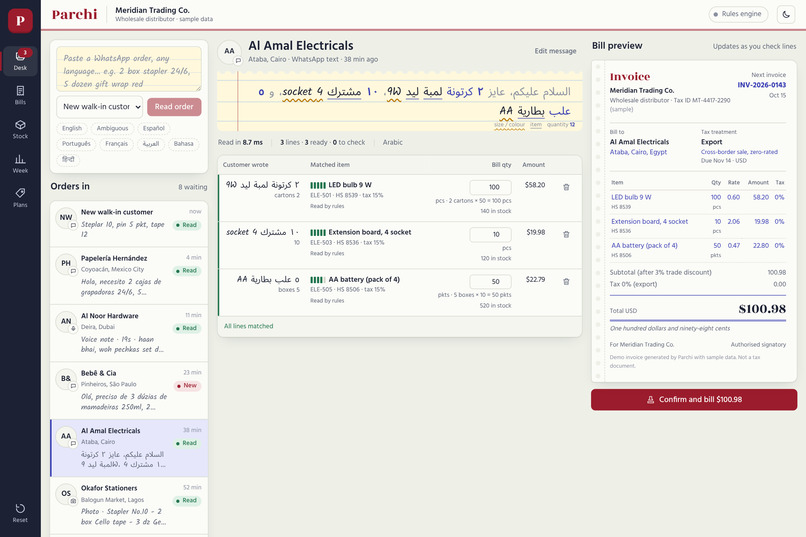Click the Ataba, Cairo, Egypt address link
Viewport: 806px width, 537px height.
(638, 152)
